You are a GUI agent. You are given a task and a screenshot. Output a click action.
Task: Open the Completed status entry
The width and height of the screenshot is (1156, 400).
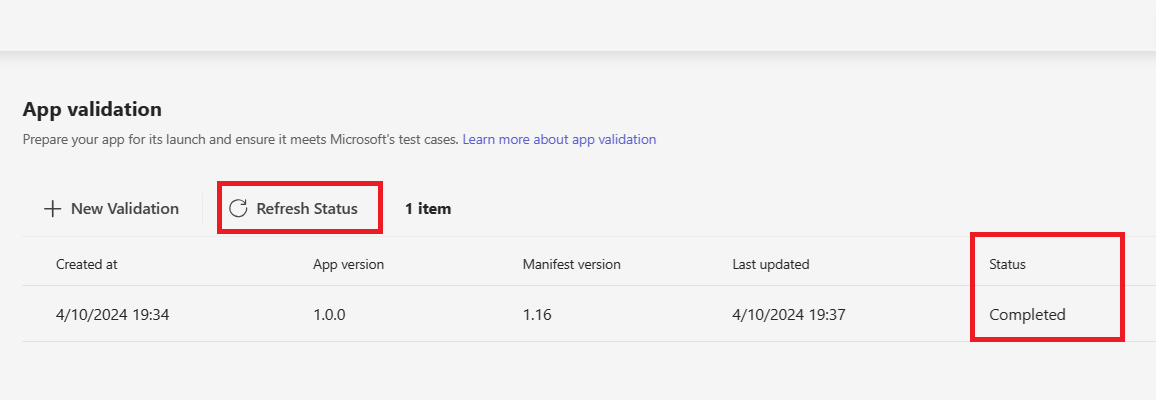pos(1027,314)
